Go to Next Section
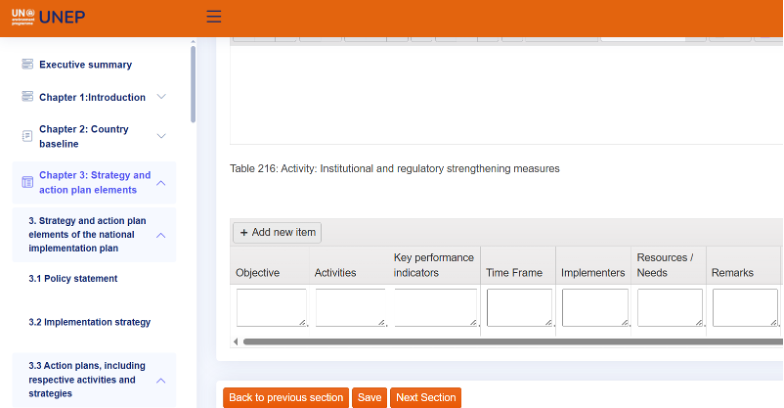The image size is (784, 408). 425,397
